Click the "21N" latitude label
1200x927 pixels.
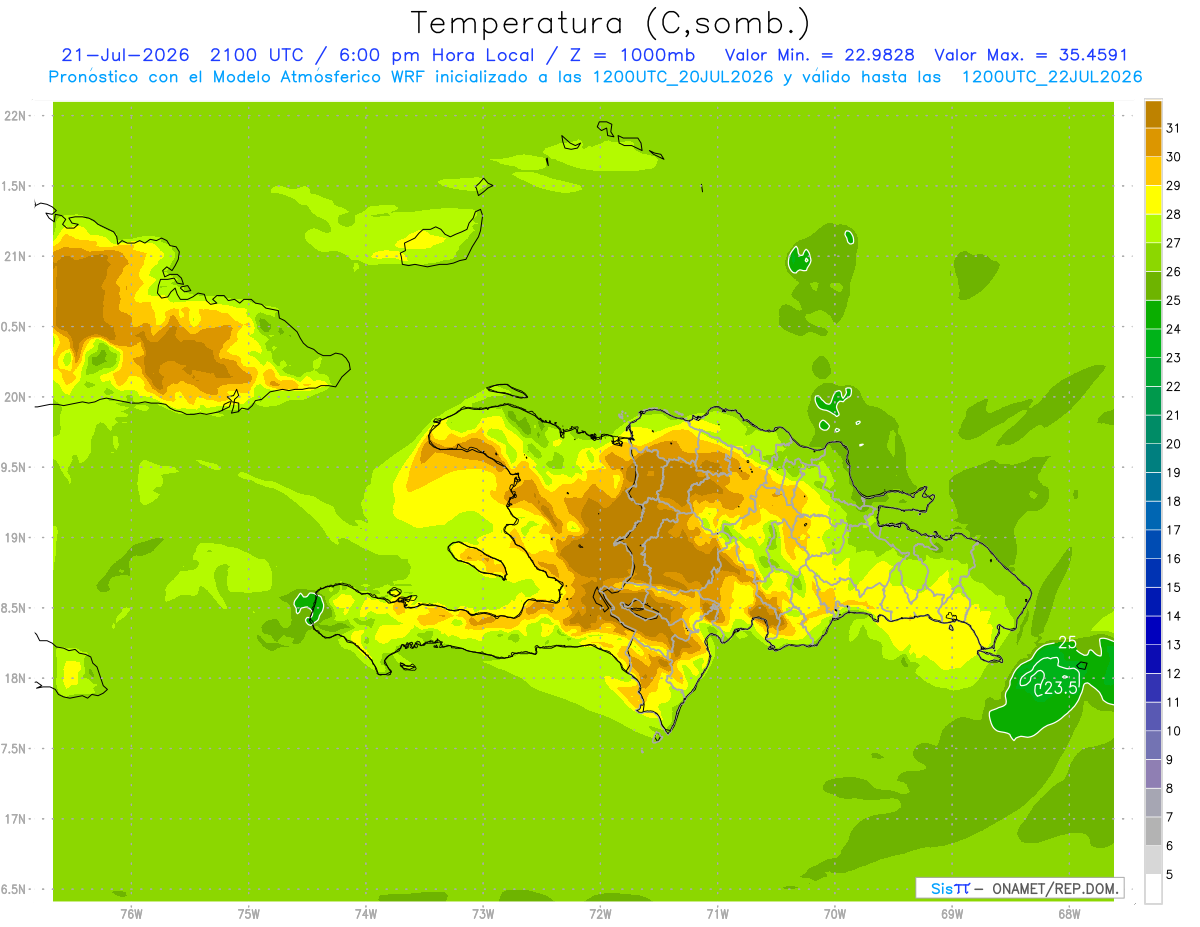tap(14, 256)
